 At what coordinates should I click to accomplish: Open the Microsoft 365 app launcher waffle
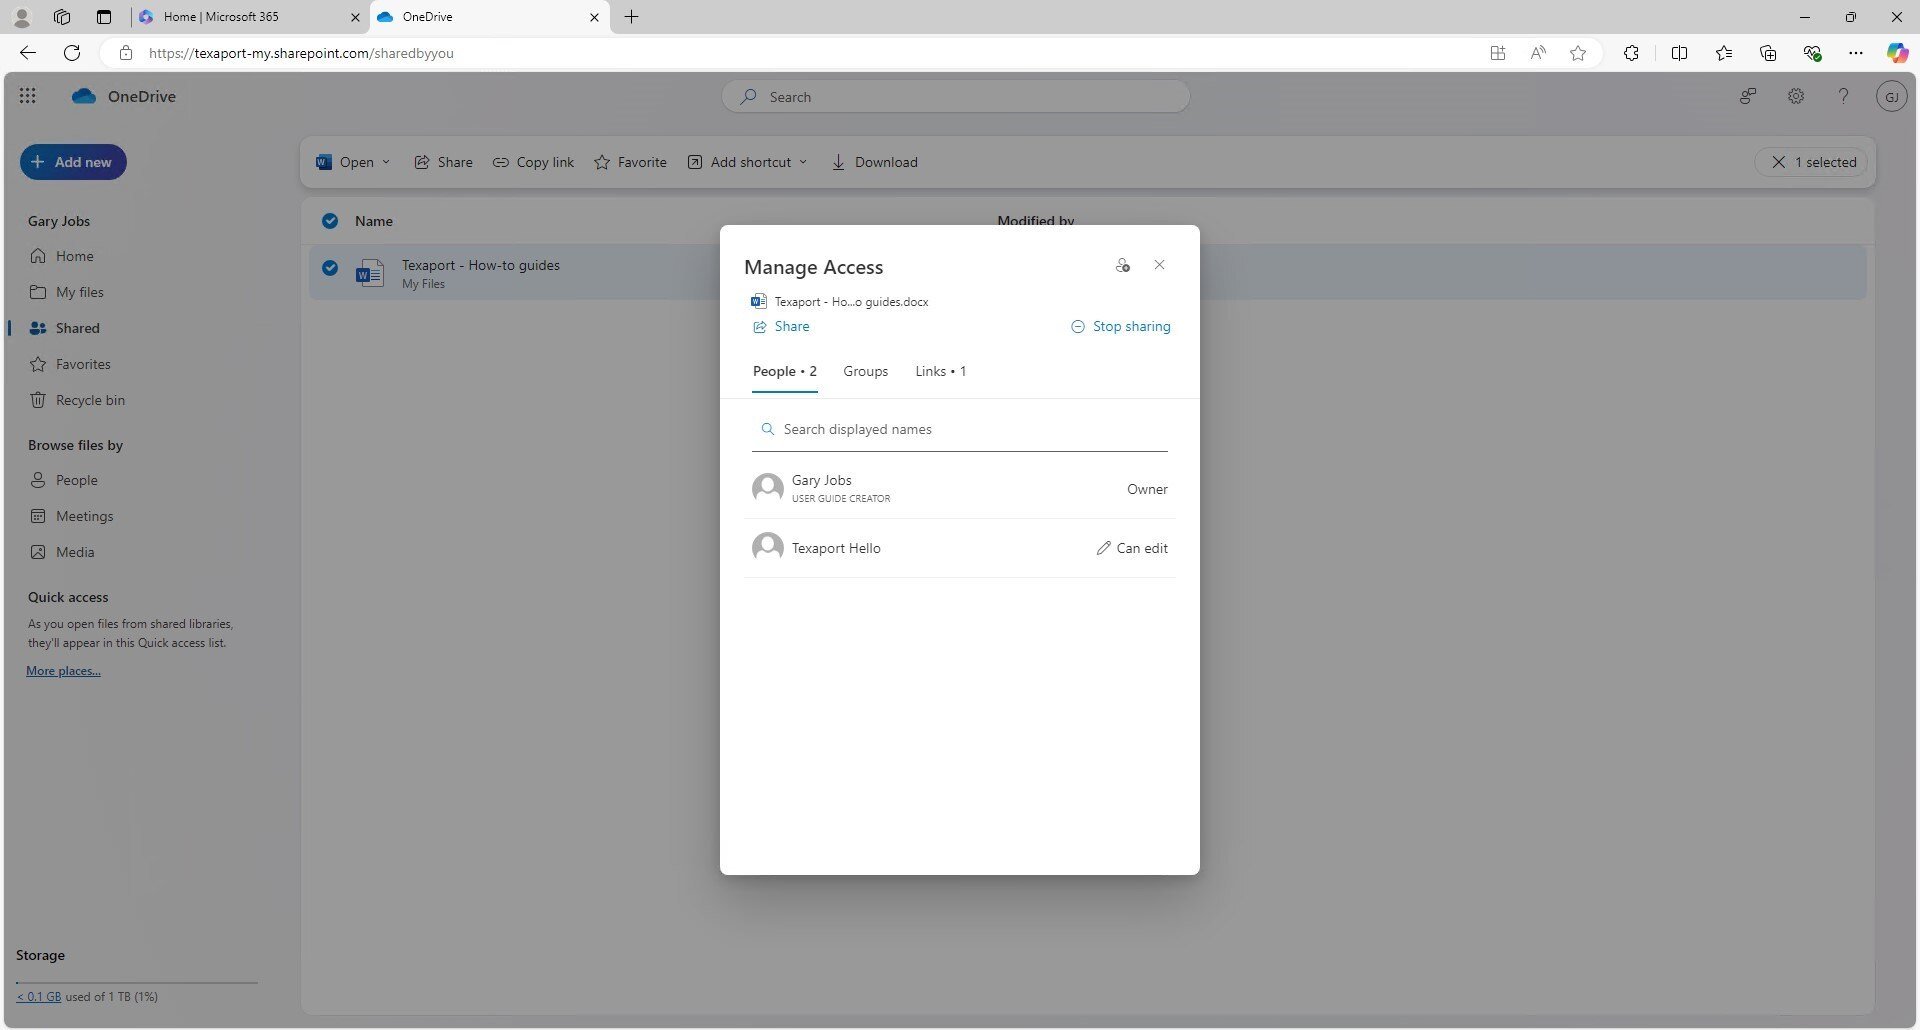[x=27, y=96]
